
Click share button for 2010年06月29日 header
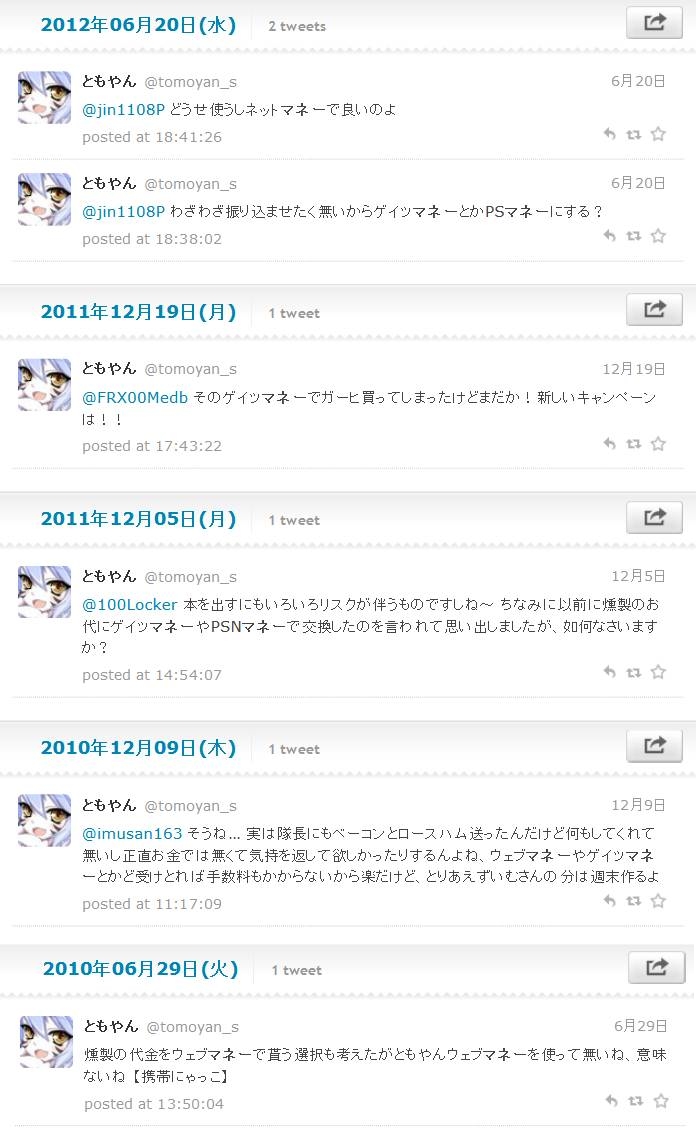[x=656, y=967]
